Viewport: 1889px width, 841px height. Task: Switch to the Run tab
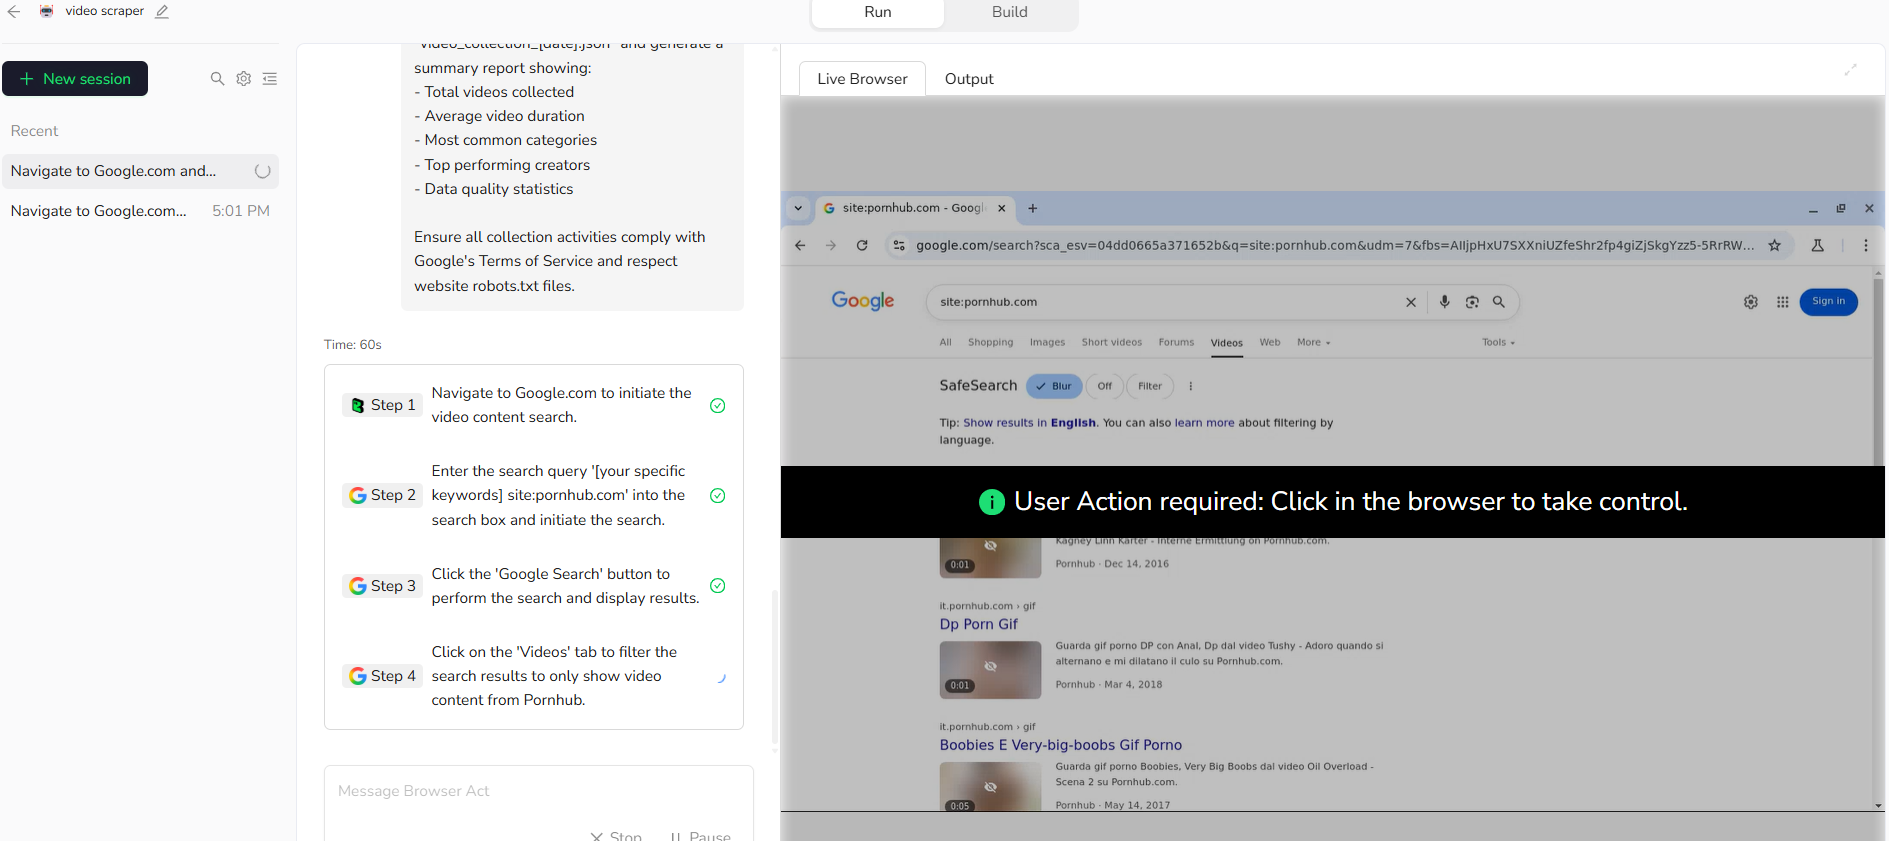pos(878,12)
